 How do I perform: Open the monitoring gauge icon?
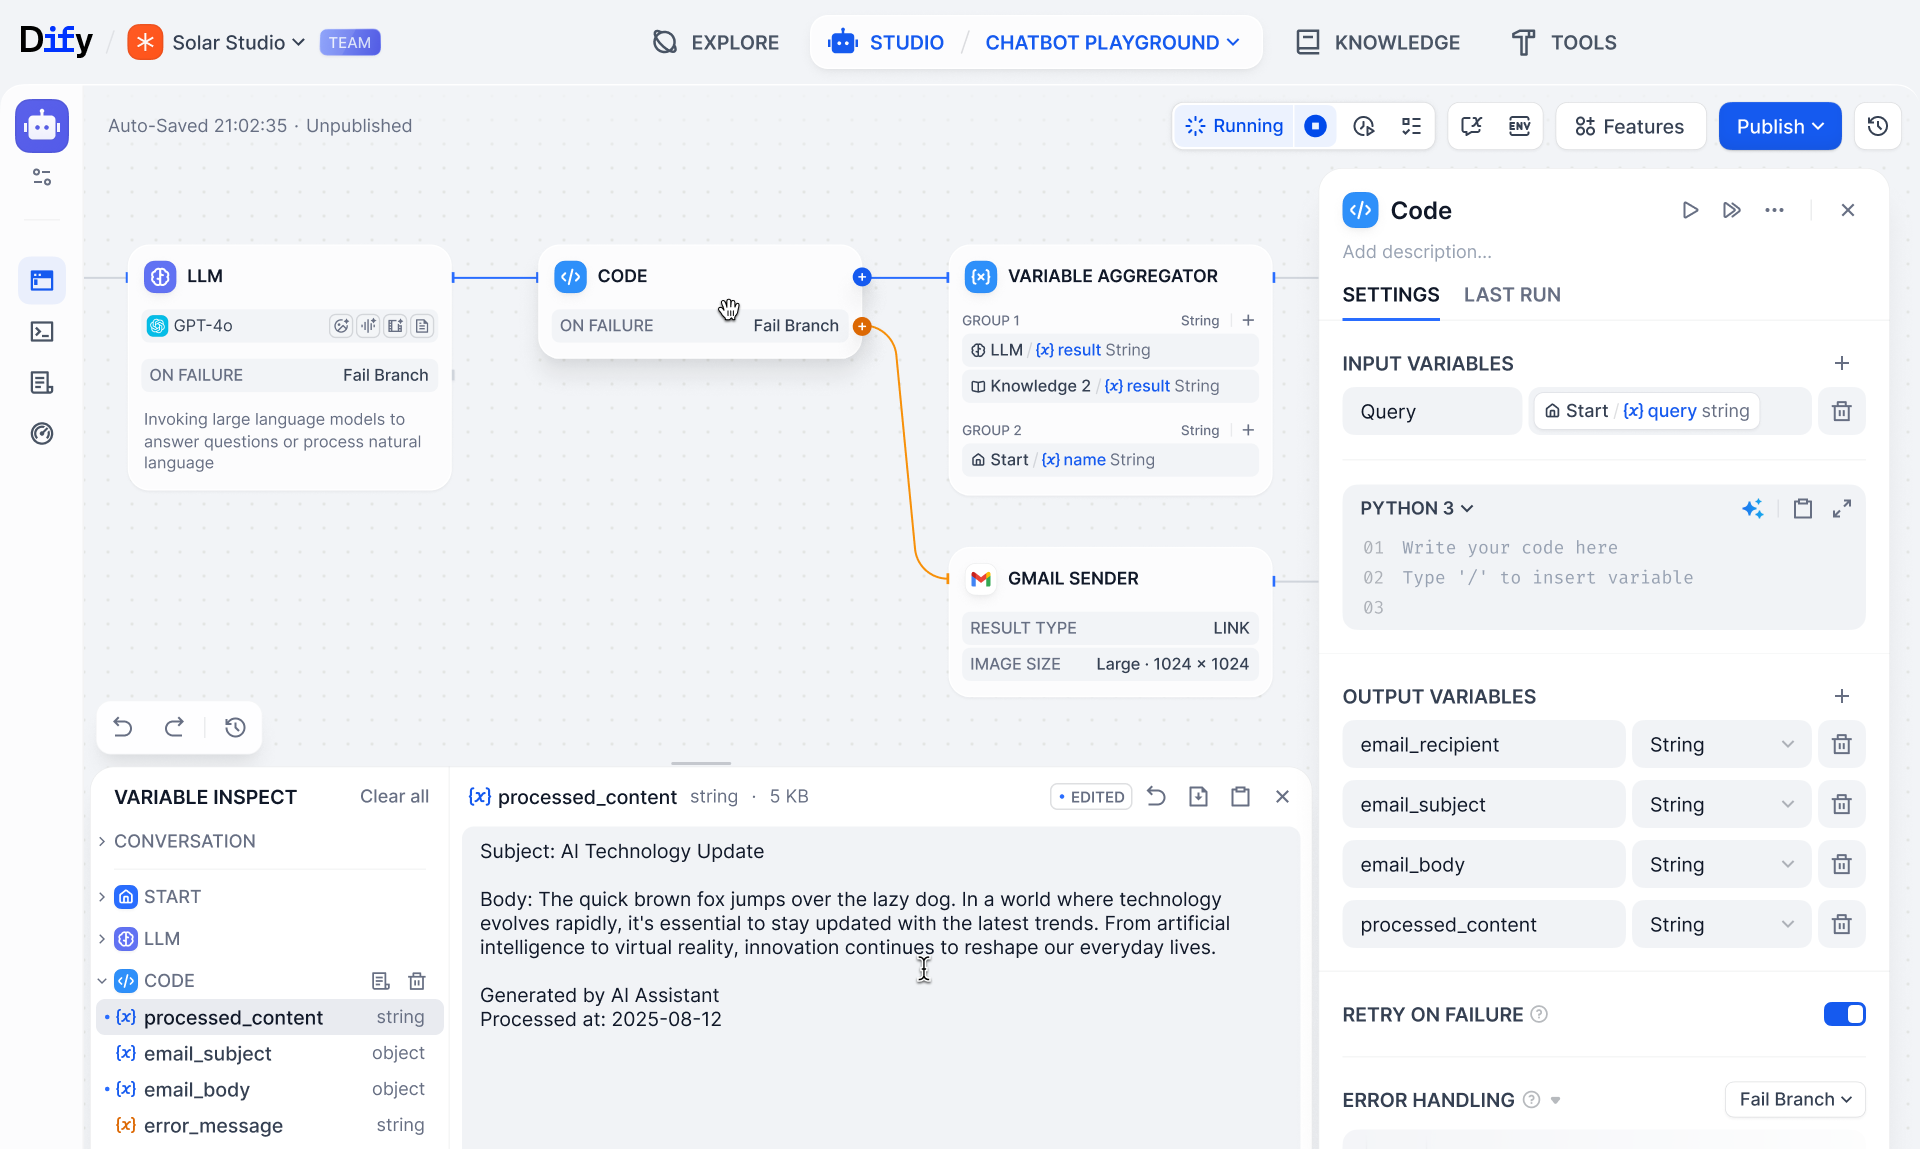pyautogui.click(x=42, y=434)
